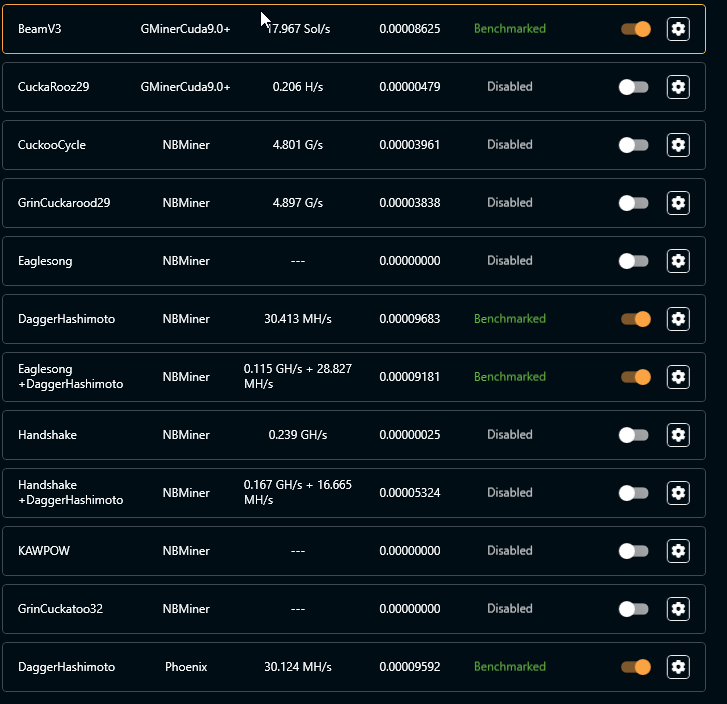
Task: Select the GrinCuckarood29 algorithm name
Action: click(64, 203)
